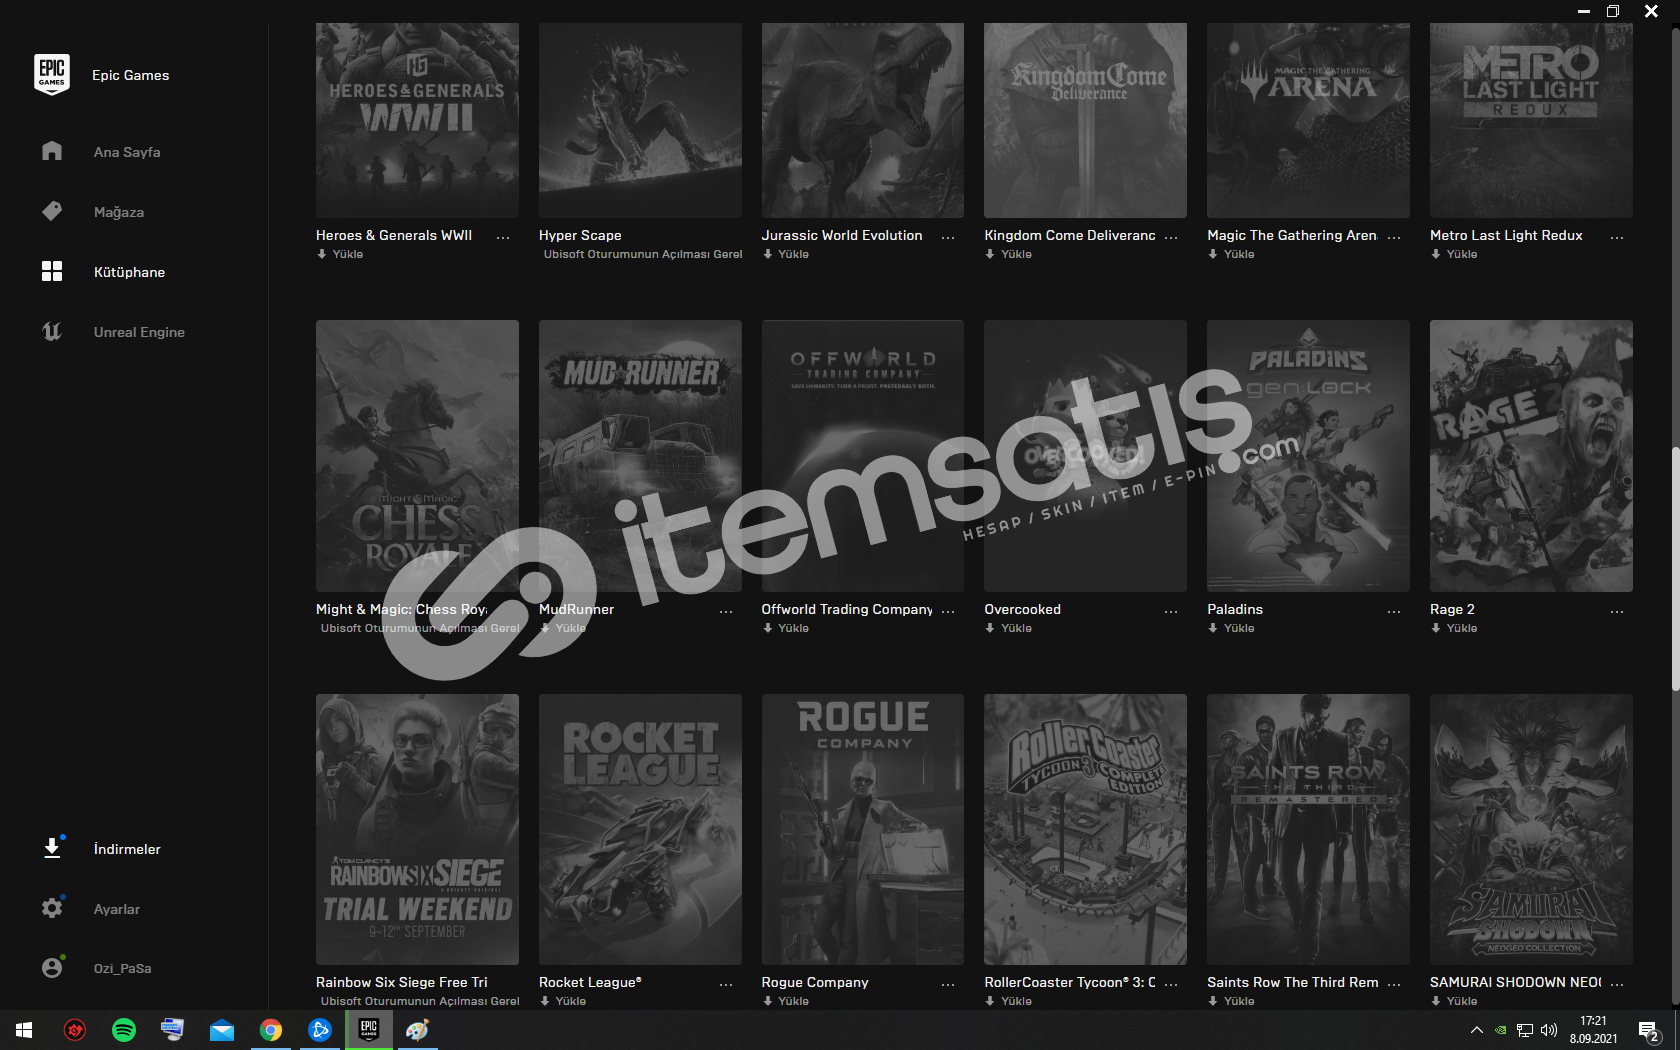Open options menu for Metro Last Light Redux
Screen dimensions: 1680x1050
click(x=1617, y=237)
